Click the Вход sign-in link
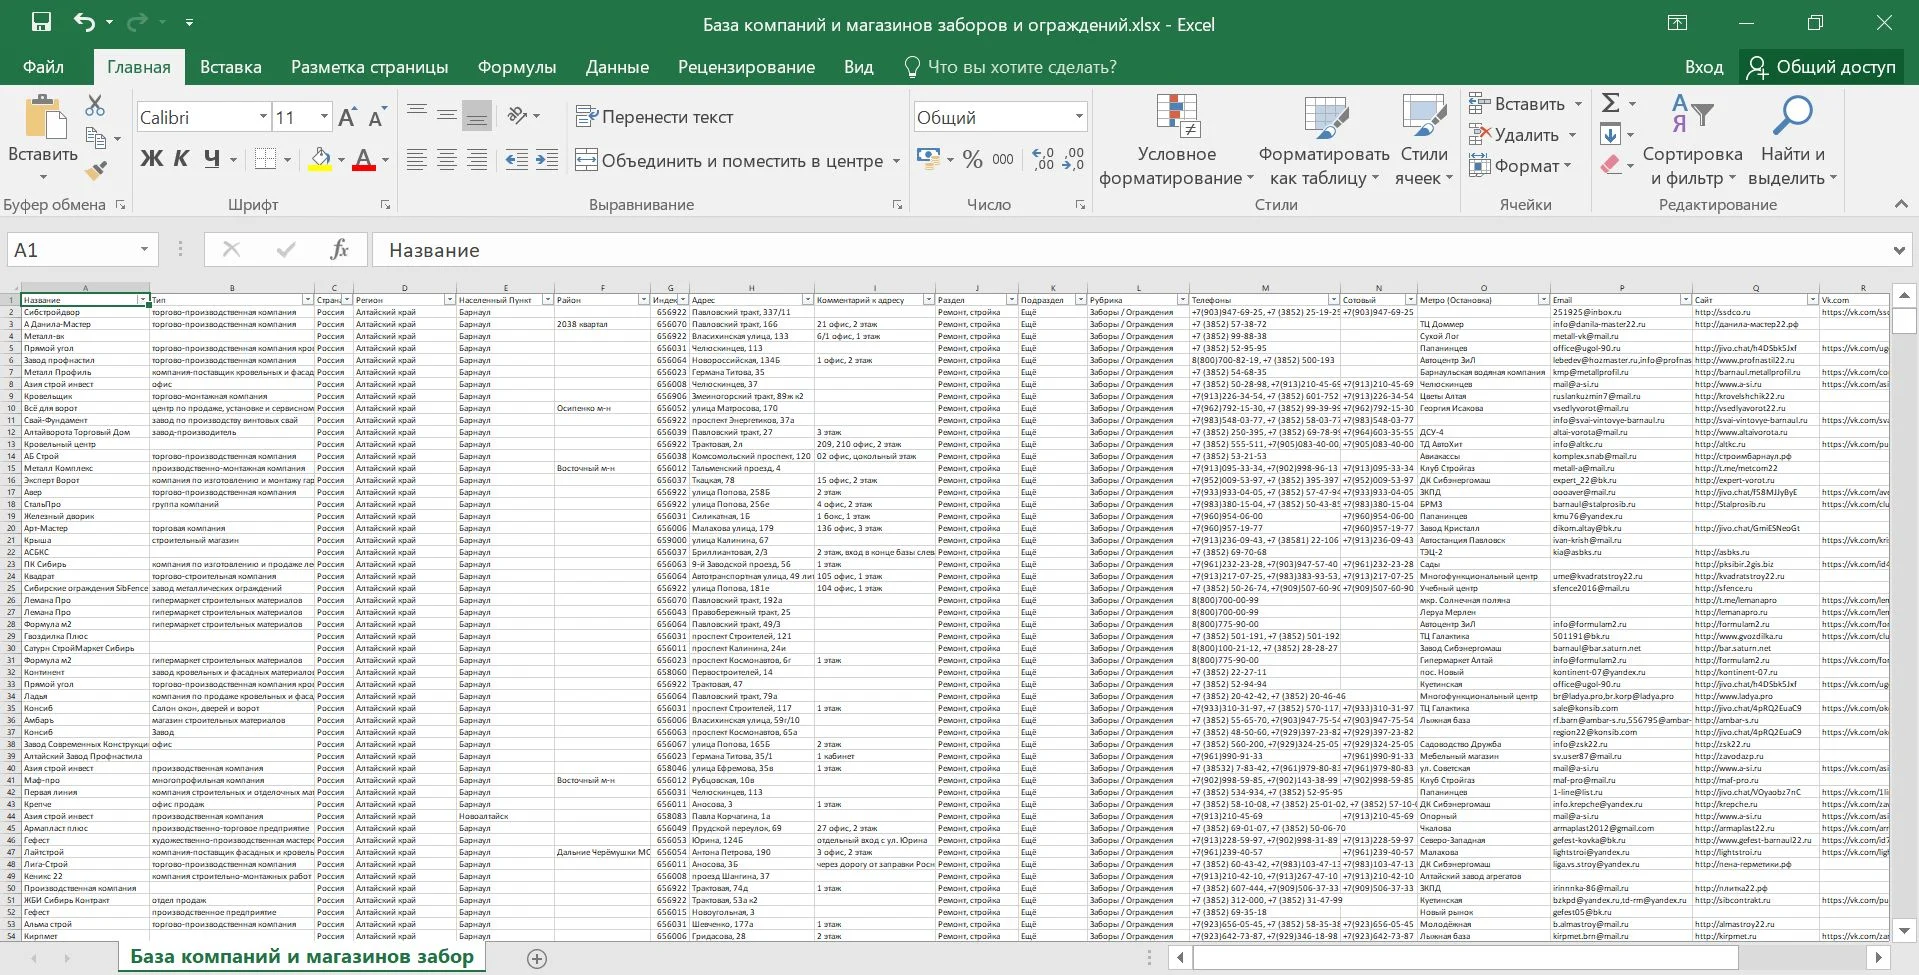Screen dimensions: 1919x975 pos(1703,67)
